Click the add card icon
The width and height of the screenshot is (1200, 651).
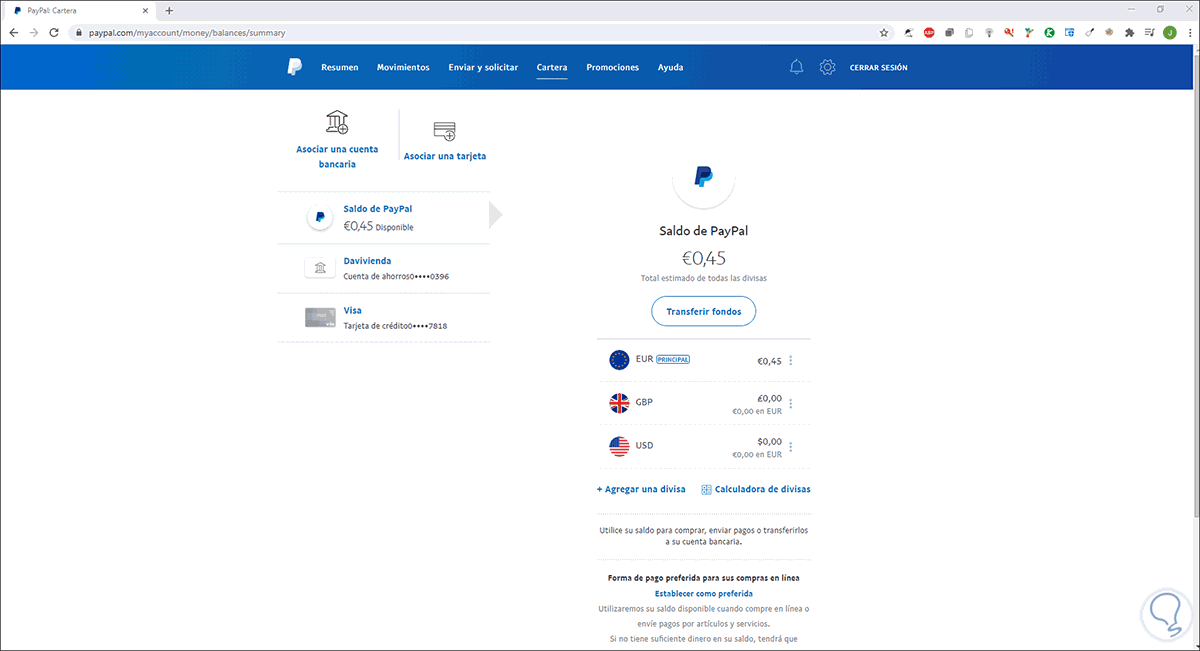click(444, 131)
